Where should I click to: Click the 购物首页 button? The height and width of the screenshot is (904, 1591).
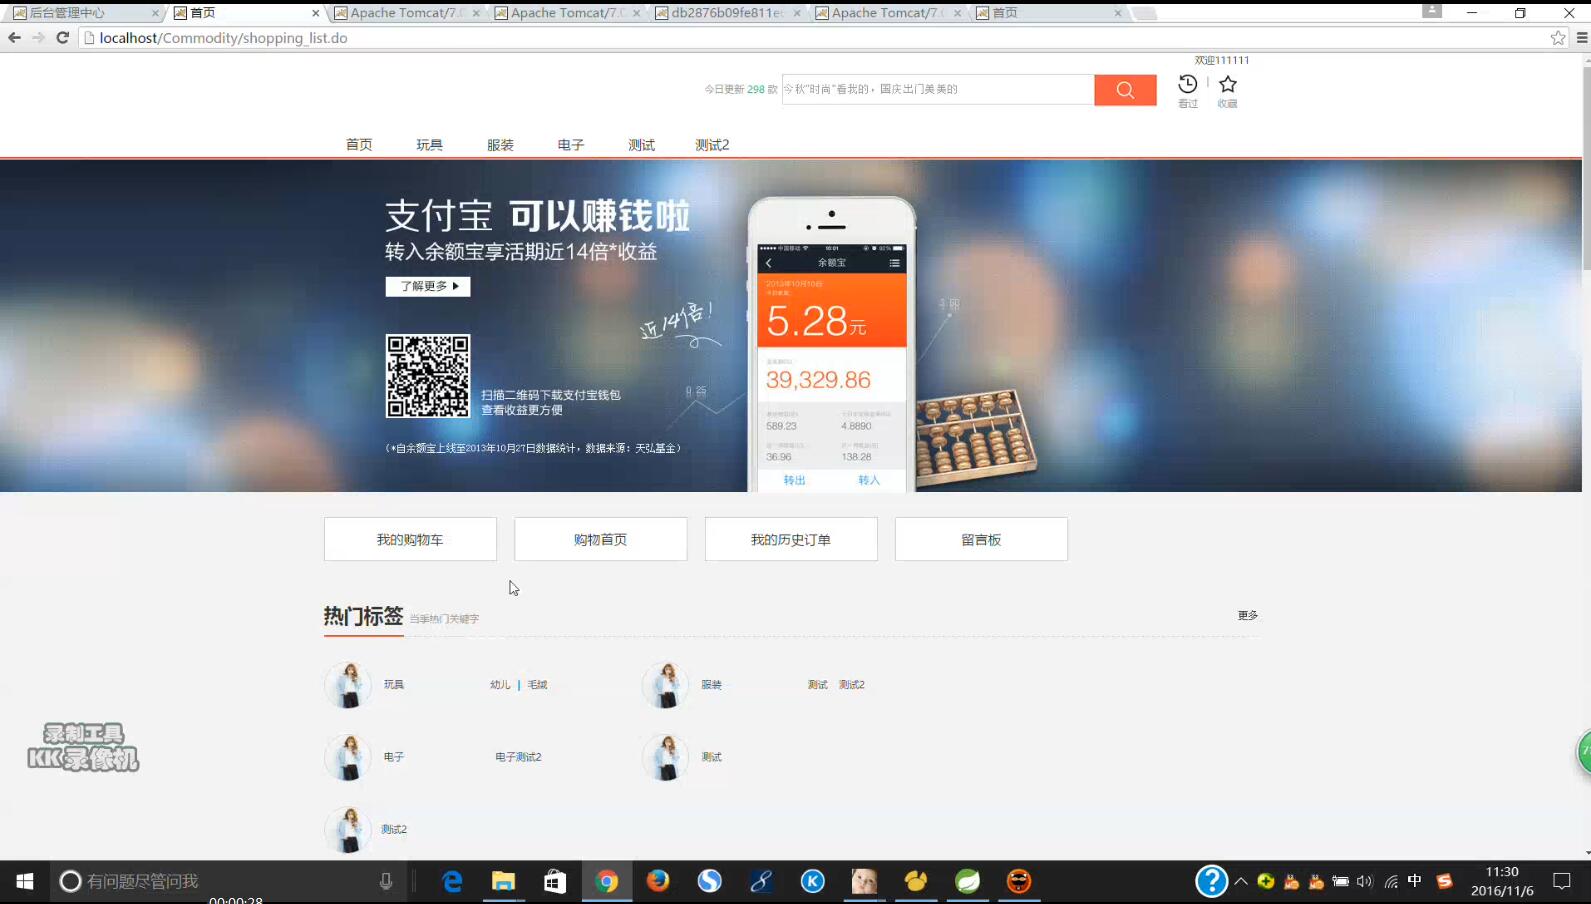point(600,539)
